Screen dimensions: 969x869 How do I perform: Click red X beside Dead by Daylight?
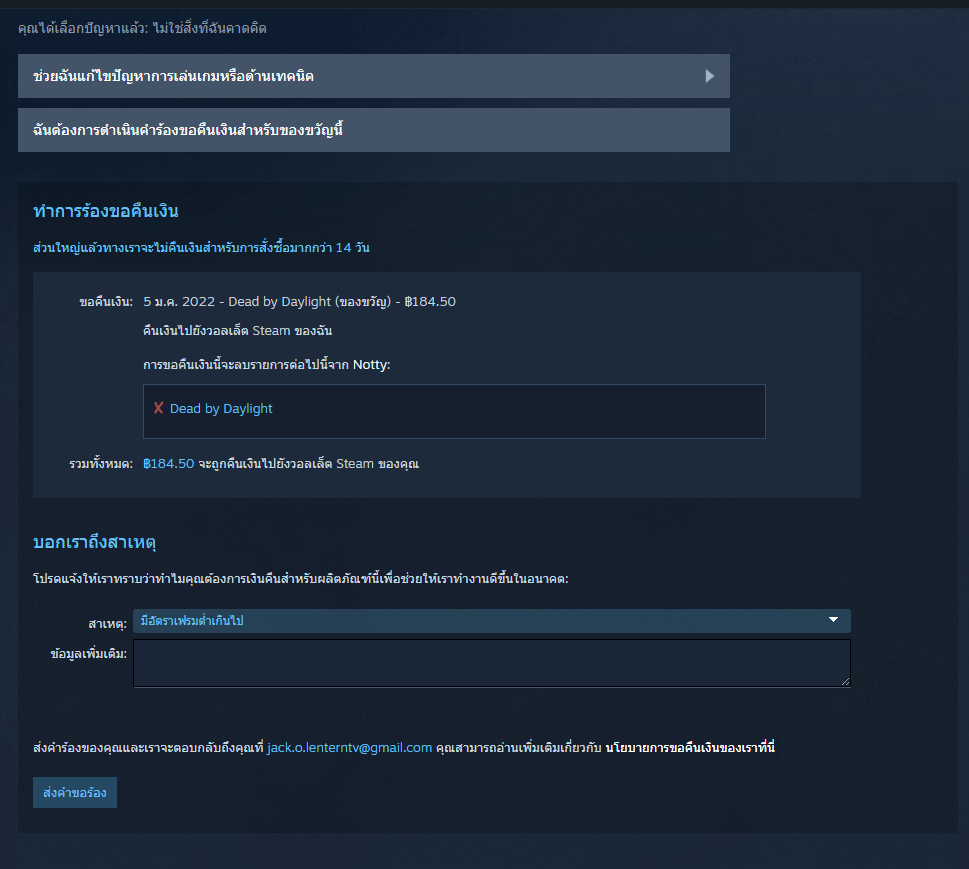tap(159, 408)
